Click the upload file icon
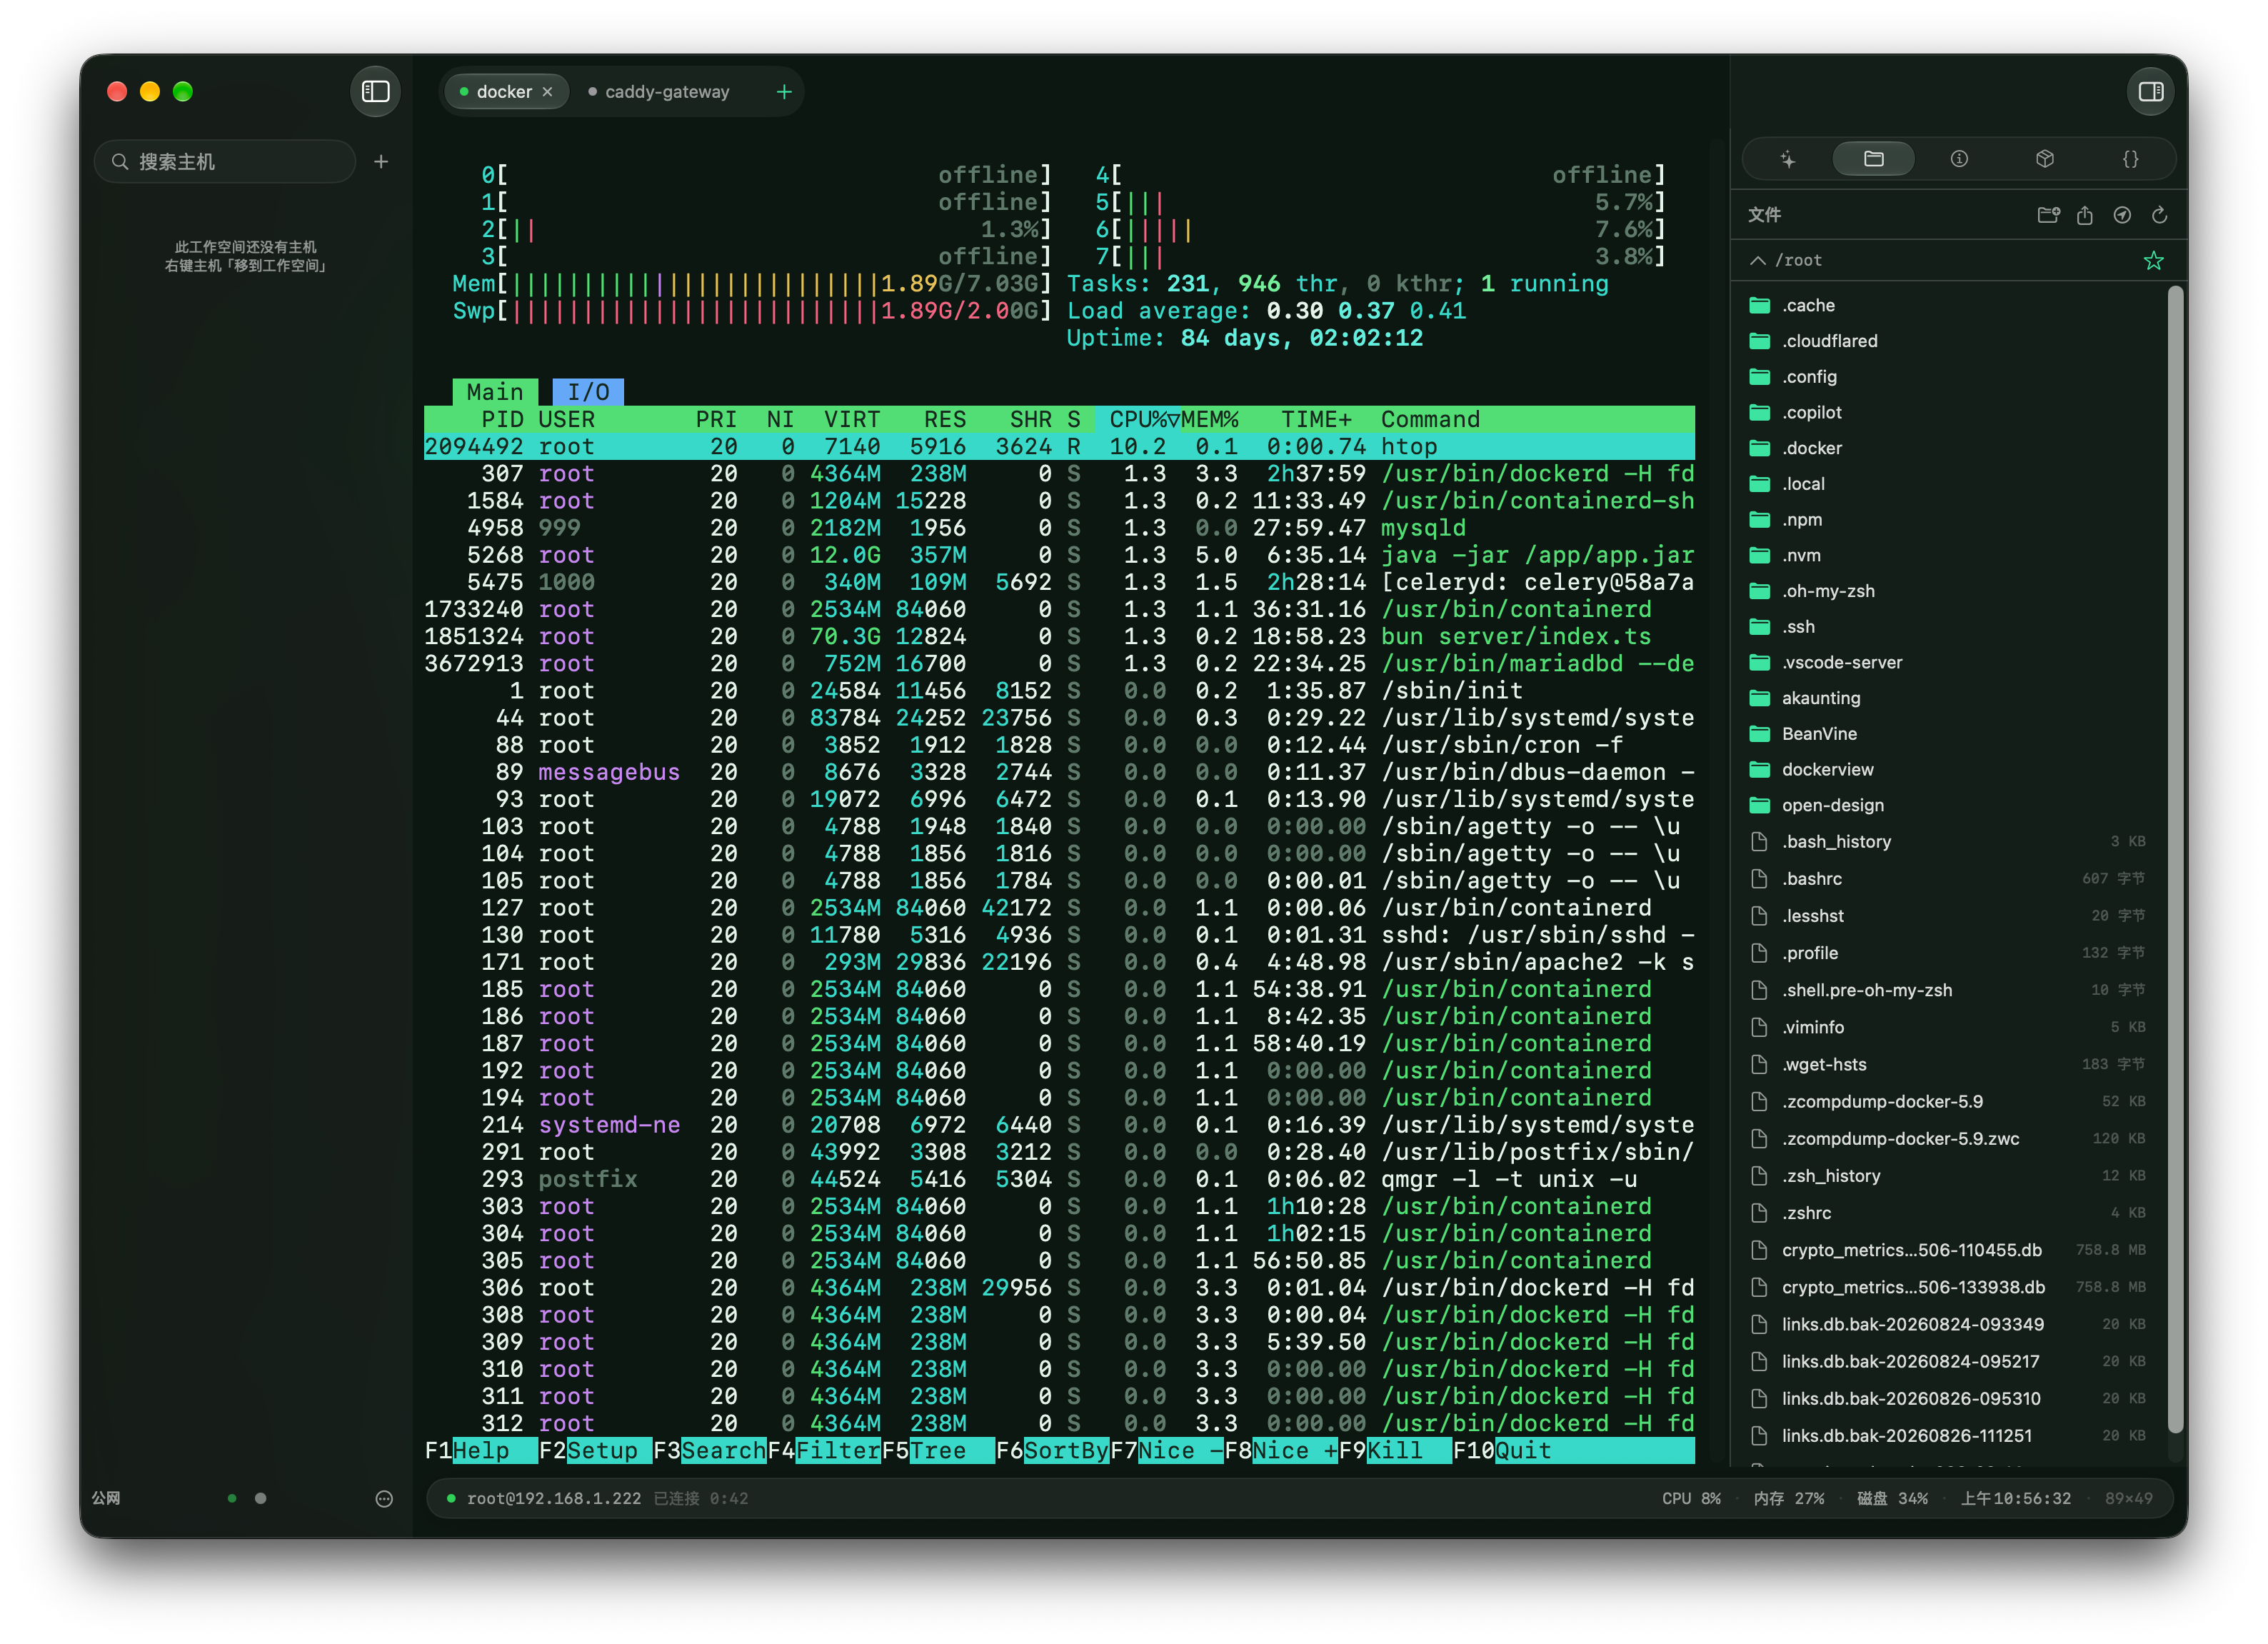 pos(2085,215)
